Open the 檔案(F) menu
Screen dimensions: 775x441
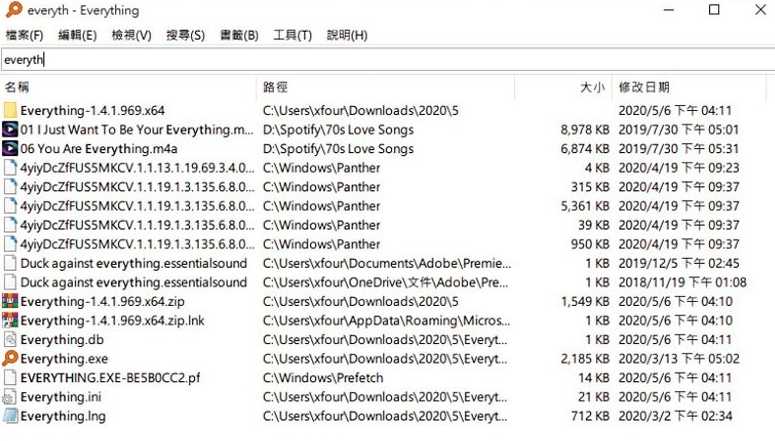pos(24,35)
